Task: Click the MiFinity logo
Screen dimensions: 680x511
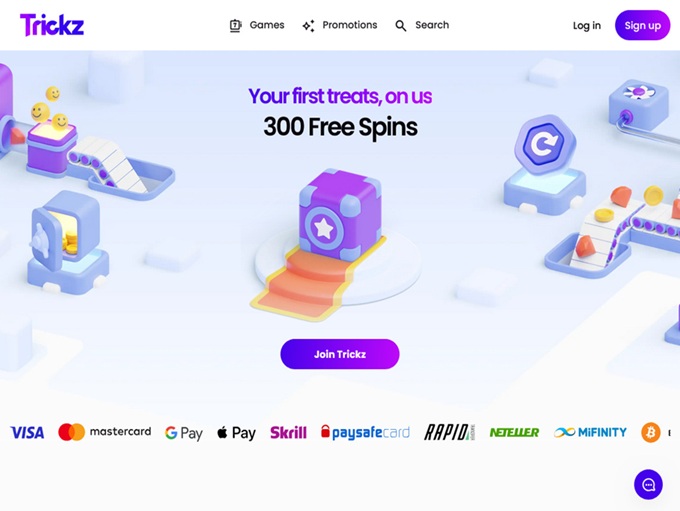Action: 590,432
